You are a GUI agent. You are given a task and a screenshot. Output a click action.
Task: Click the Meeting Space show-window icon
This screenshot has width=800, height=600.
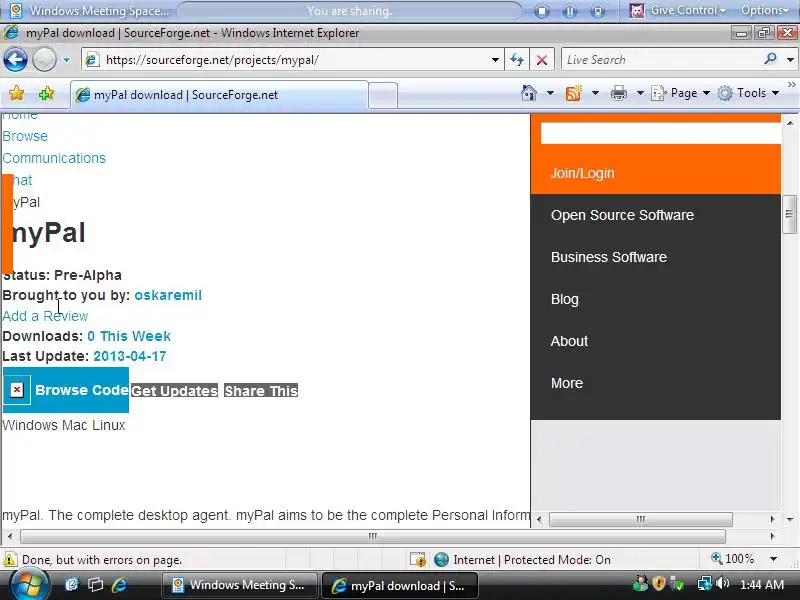(x=598, y=11)
